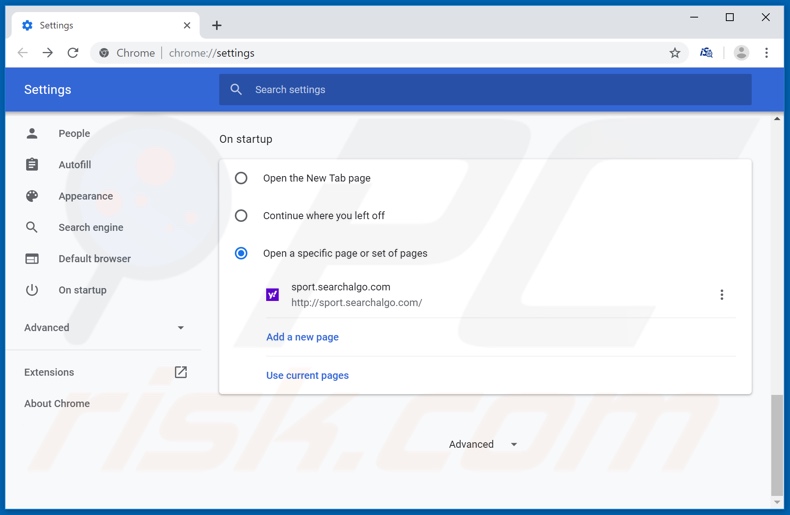Click the Search settings input field
This screenshot has width=790, height=515.
tap(485, 90)
